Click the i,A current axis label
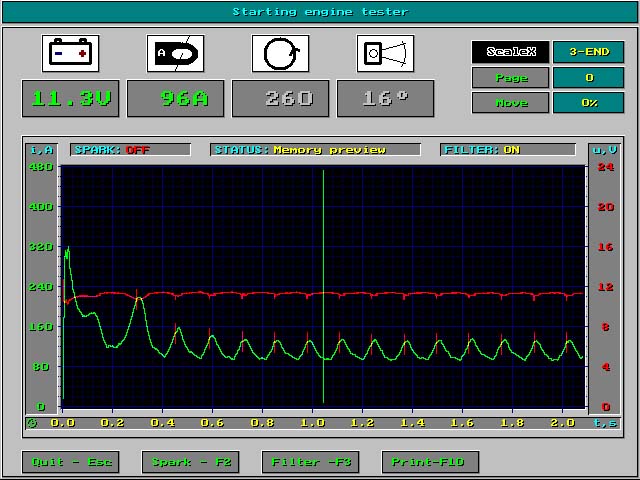Image resolution: width=640 pixels, height=480 pixels. click(x=42, y=150)
